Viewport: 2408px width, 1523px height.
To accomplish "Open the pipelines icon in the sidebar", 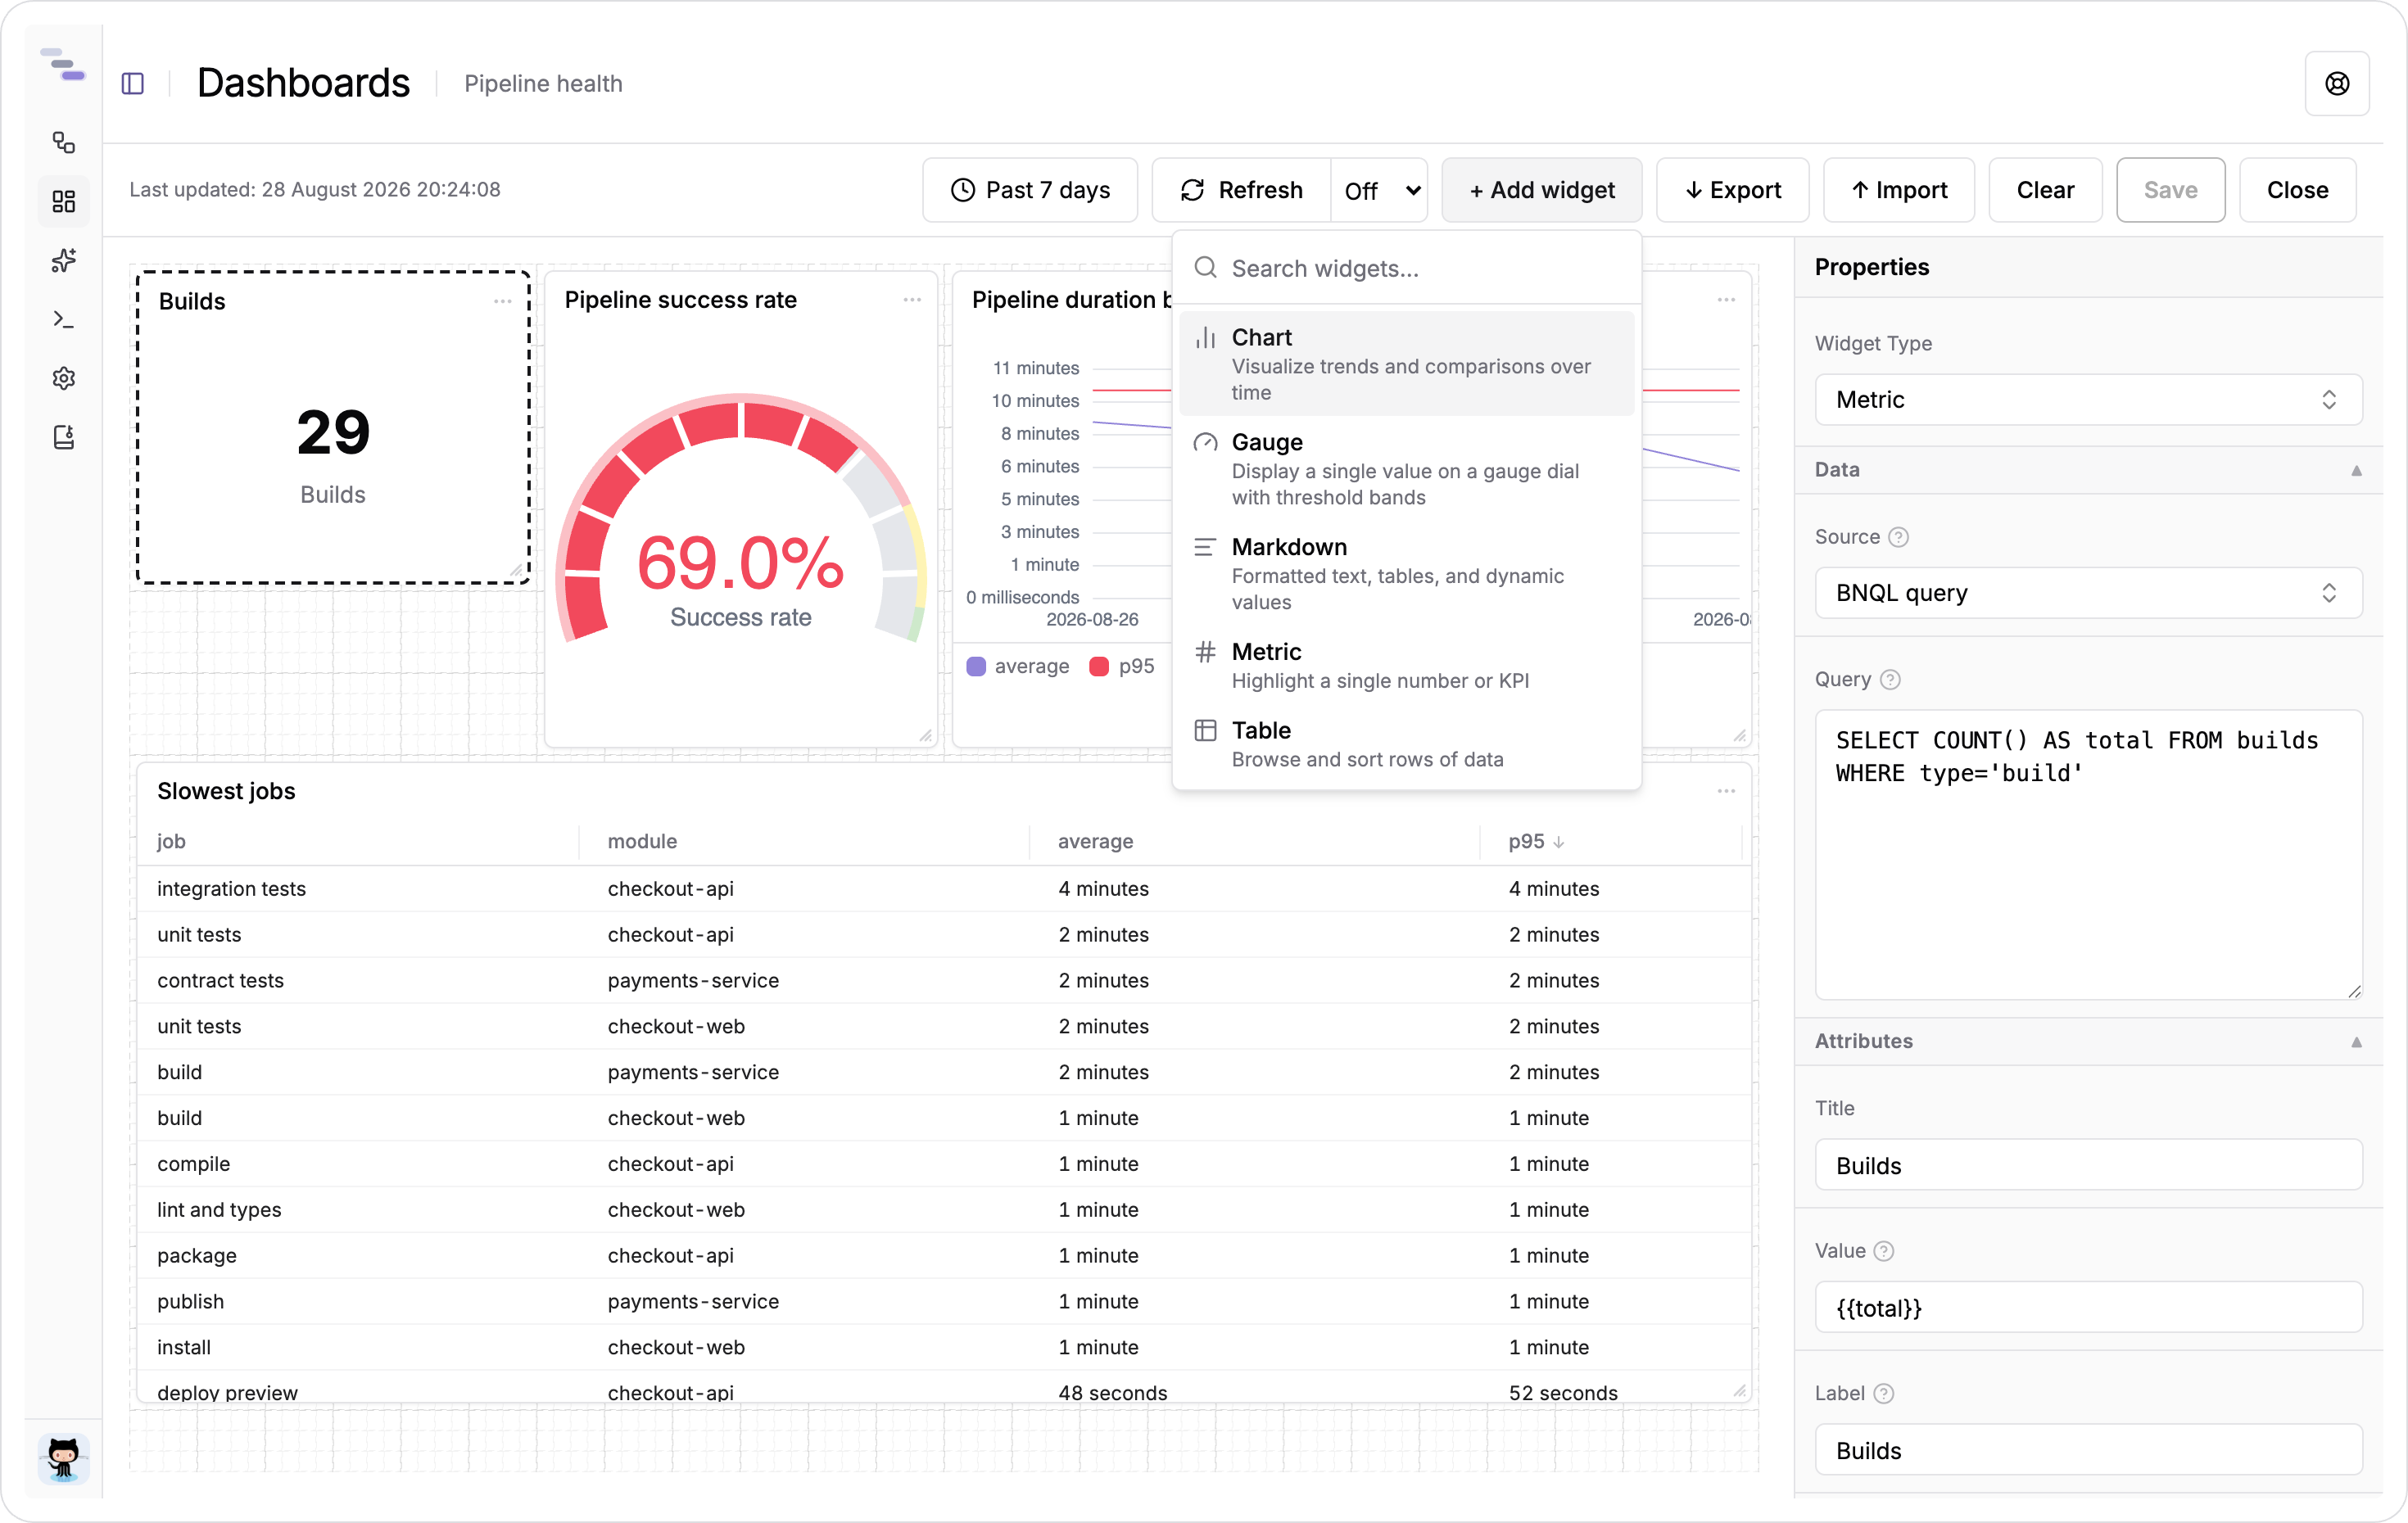I will 64,143.
